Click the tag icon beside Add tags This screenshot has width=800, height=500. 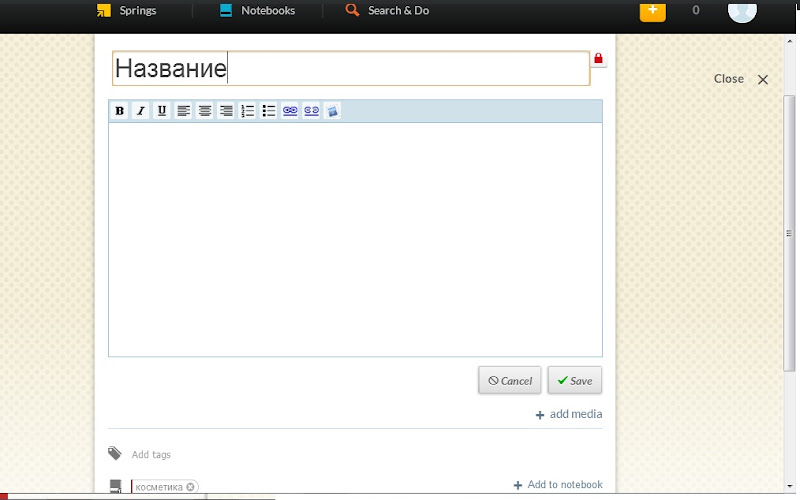click(115, 453)
